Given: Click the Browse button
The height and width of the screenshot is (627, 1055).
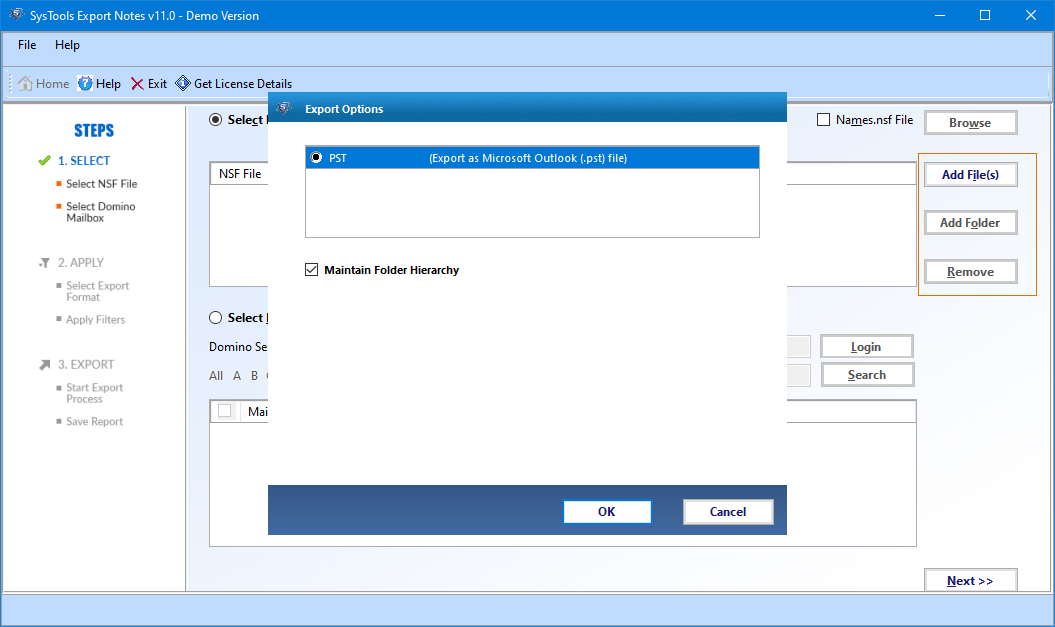Looking at the screenshot, I should (970, 122).
